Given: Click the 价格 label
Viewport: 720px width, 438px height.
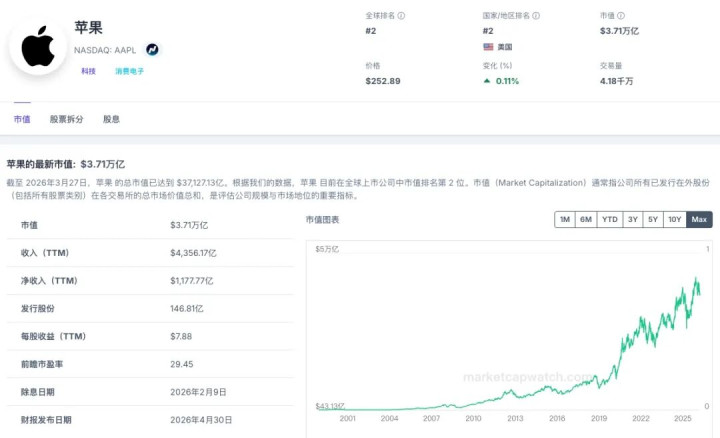Looking at the screenshot, I should point(373,66).
